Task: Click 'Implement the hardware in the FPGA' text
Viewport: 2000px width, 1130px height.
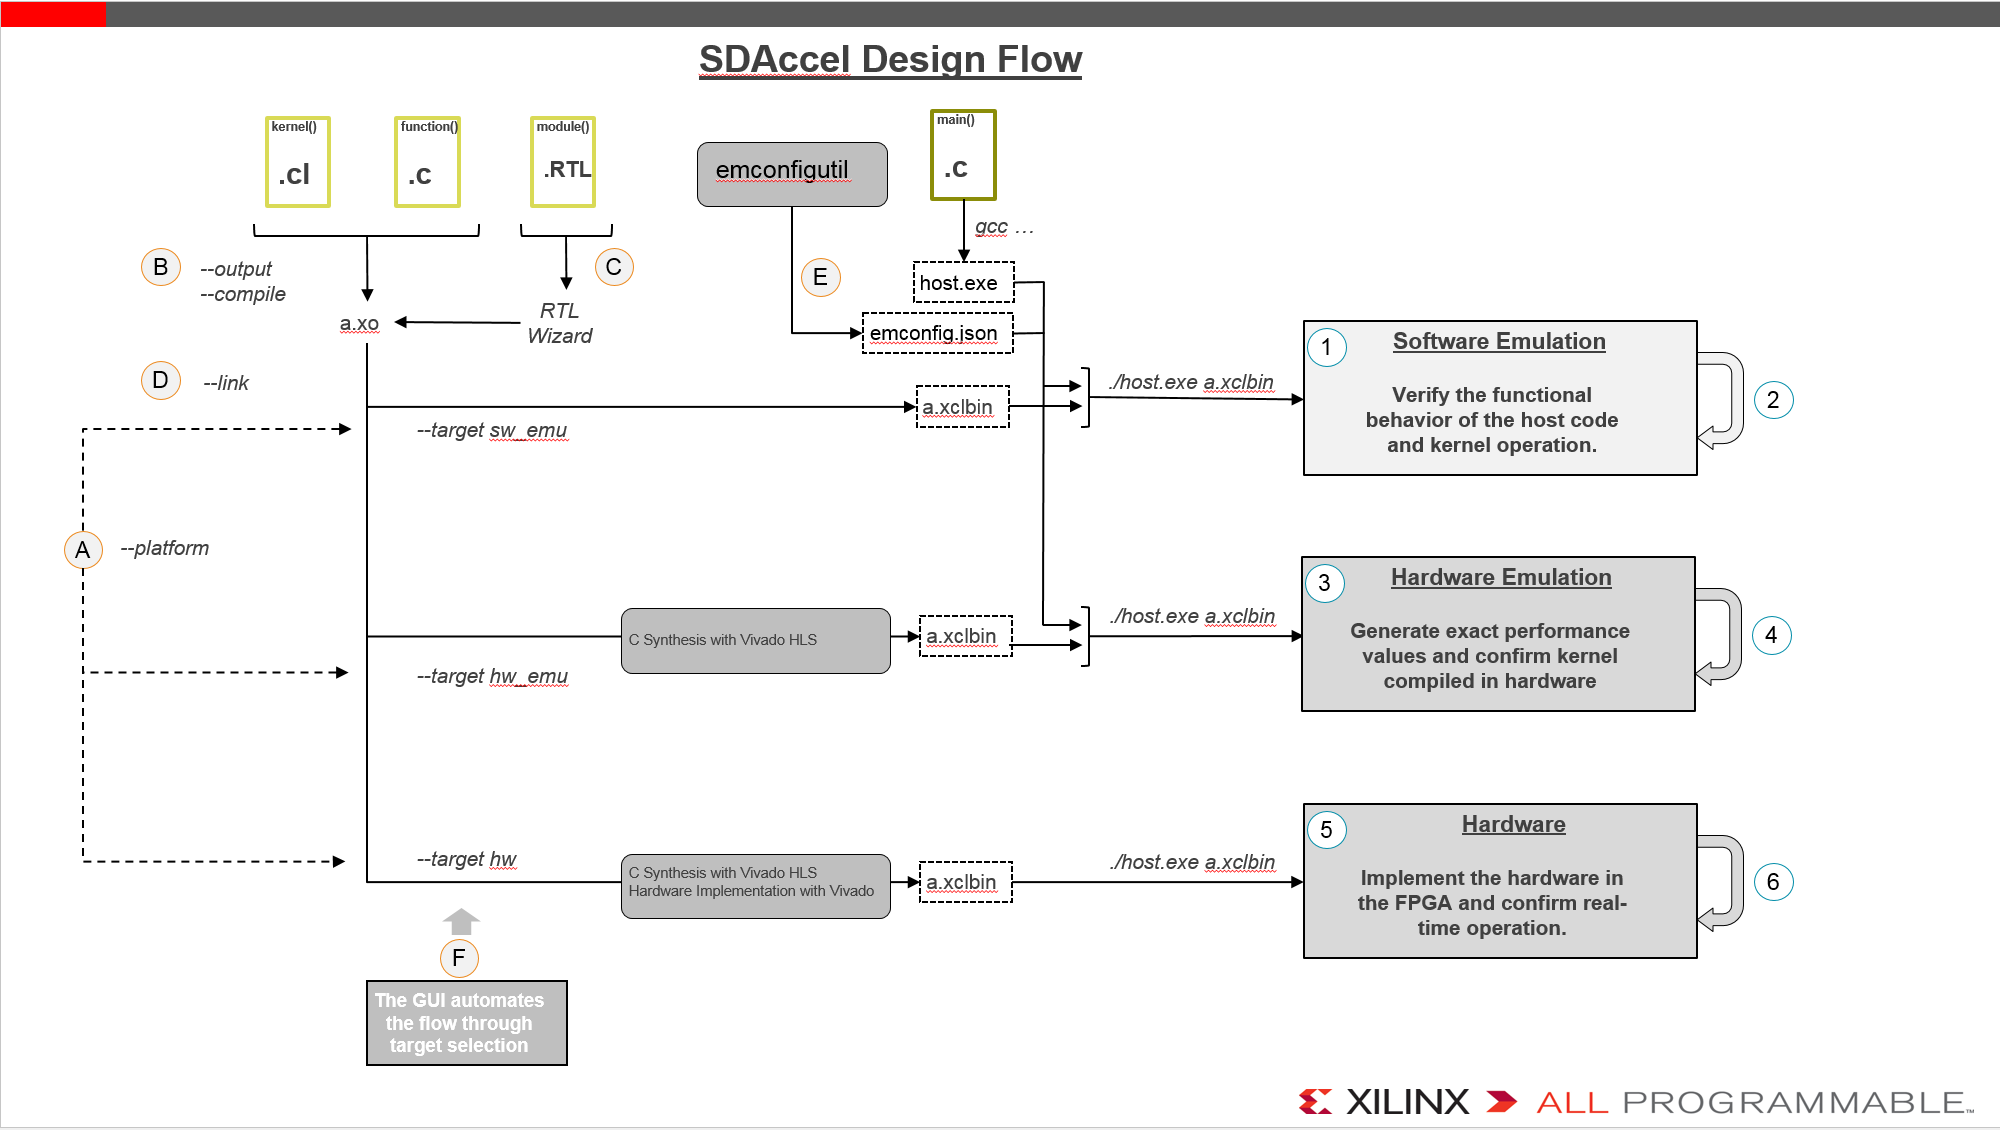Action: (x=1492, y=903)
